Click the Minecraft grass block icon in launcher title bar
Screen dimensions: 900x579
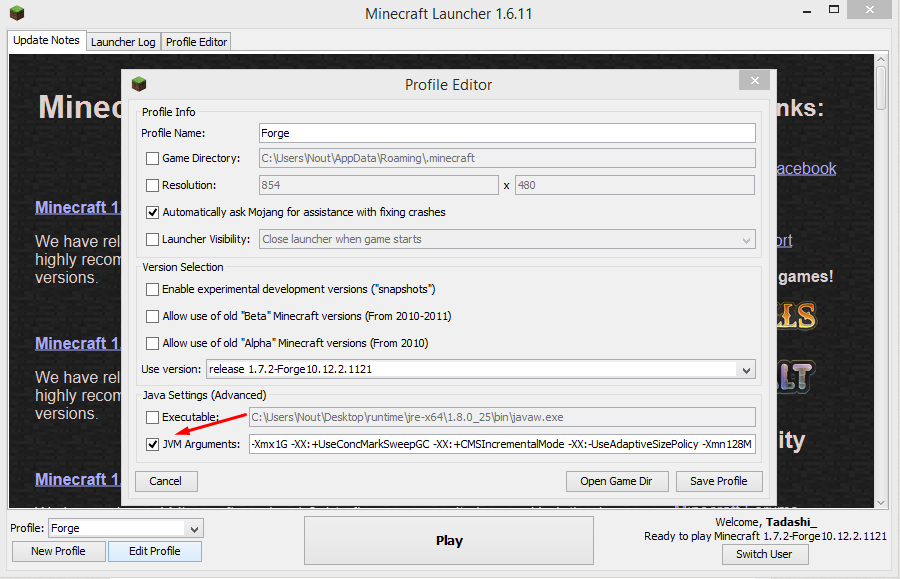[x=17, y=12]
